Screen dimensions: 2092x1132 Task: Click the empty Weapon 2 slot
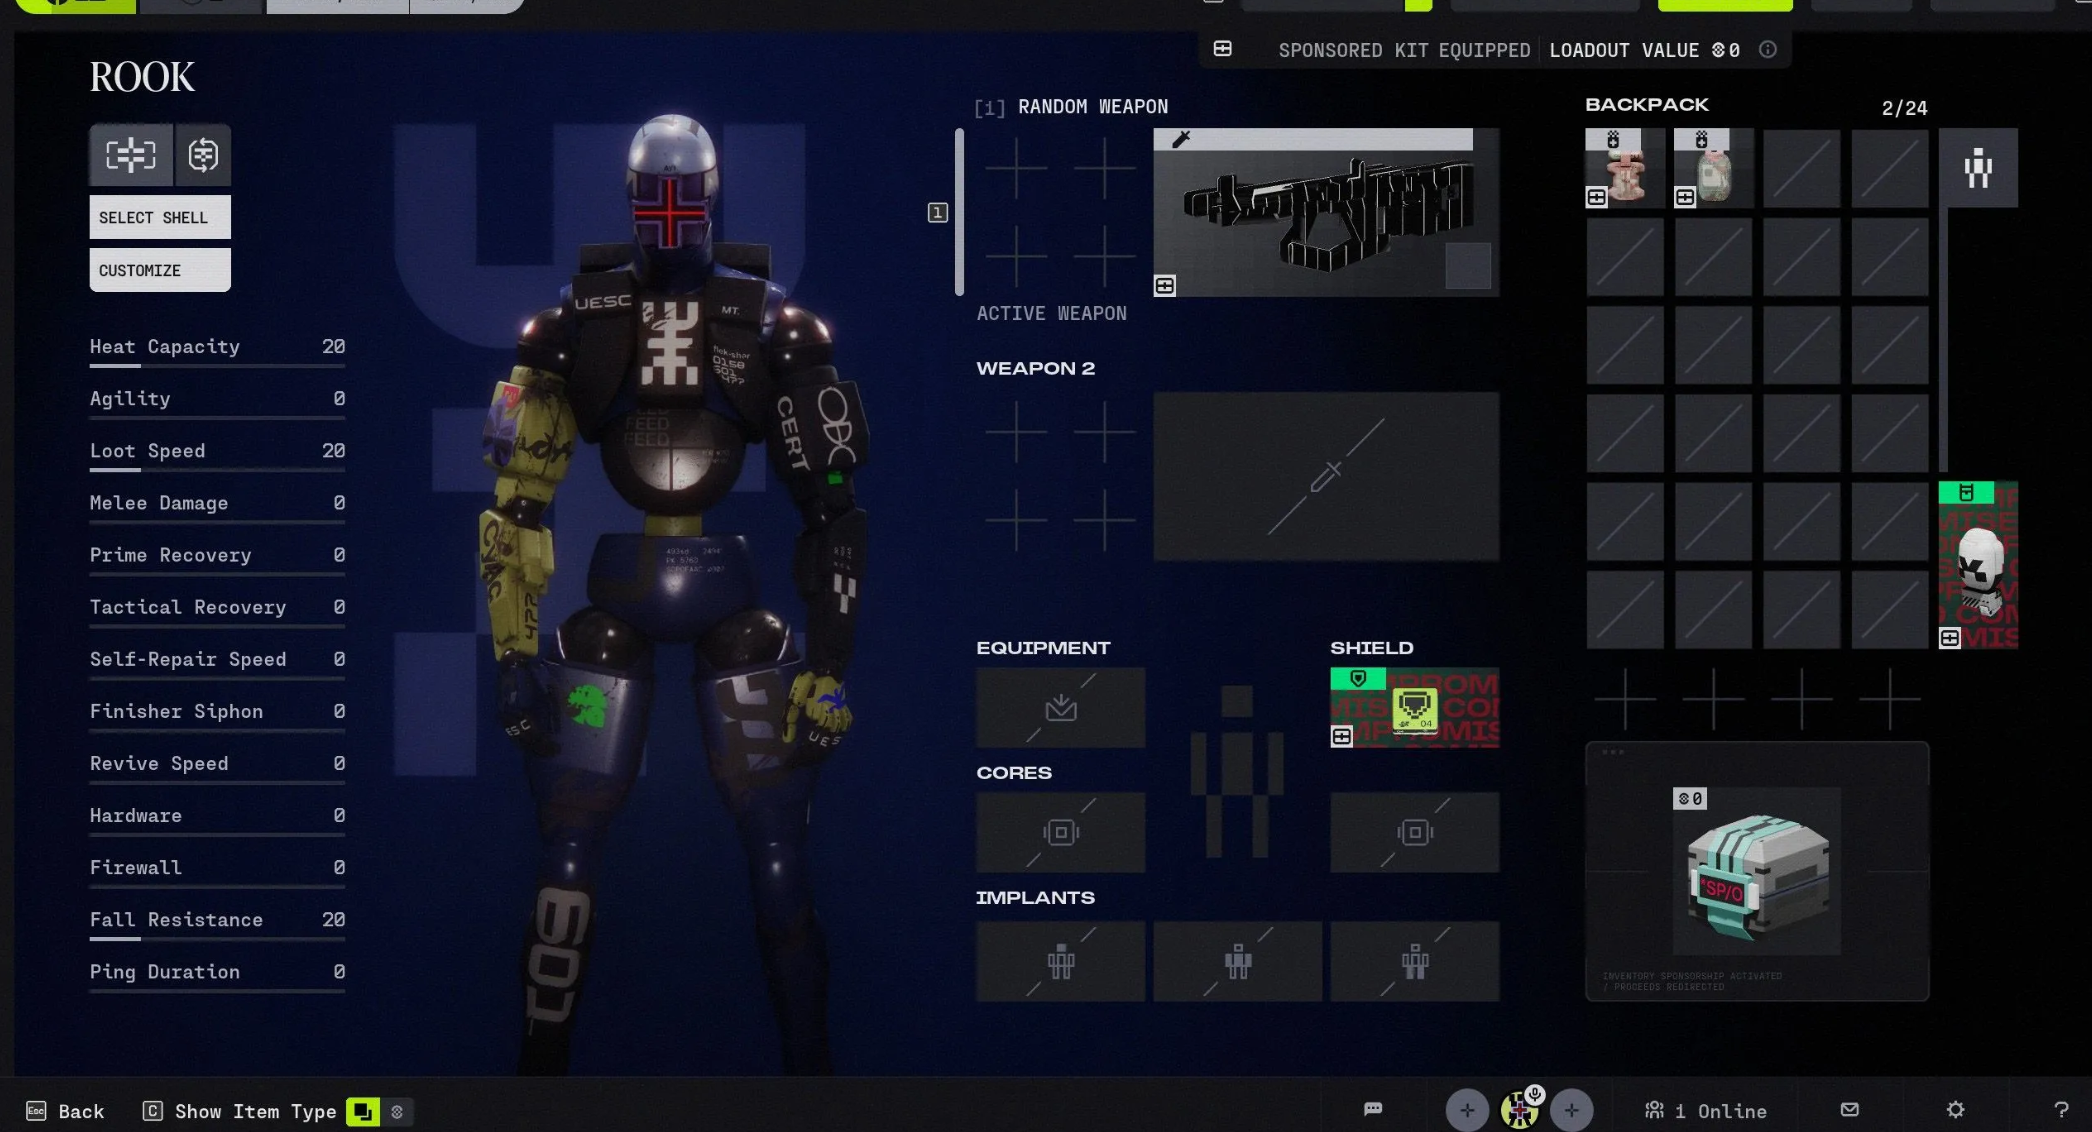pyautogui.click(x=1326, y=476)
